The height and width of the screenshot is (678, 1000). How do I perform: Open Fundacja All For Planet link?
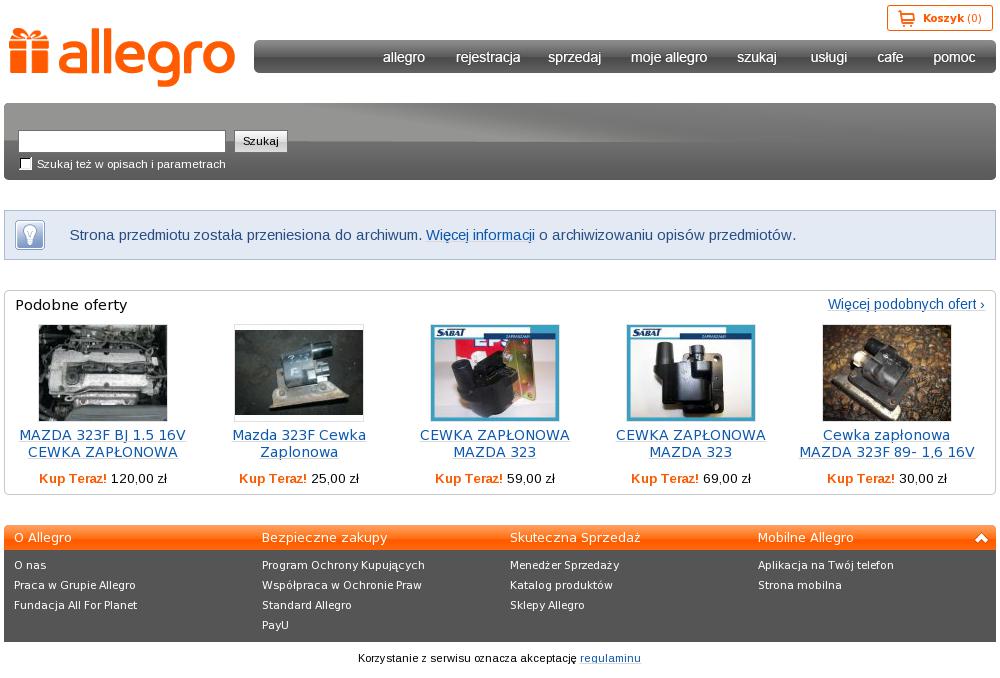tap(75, 605)
